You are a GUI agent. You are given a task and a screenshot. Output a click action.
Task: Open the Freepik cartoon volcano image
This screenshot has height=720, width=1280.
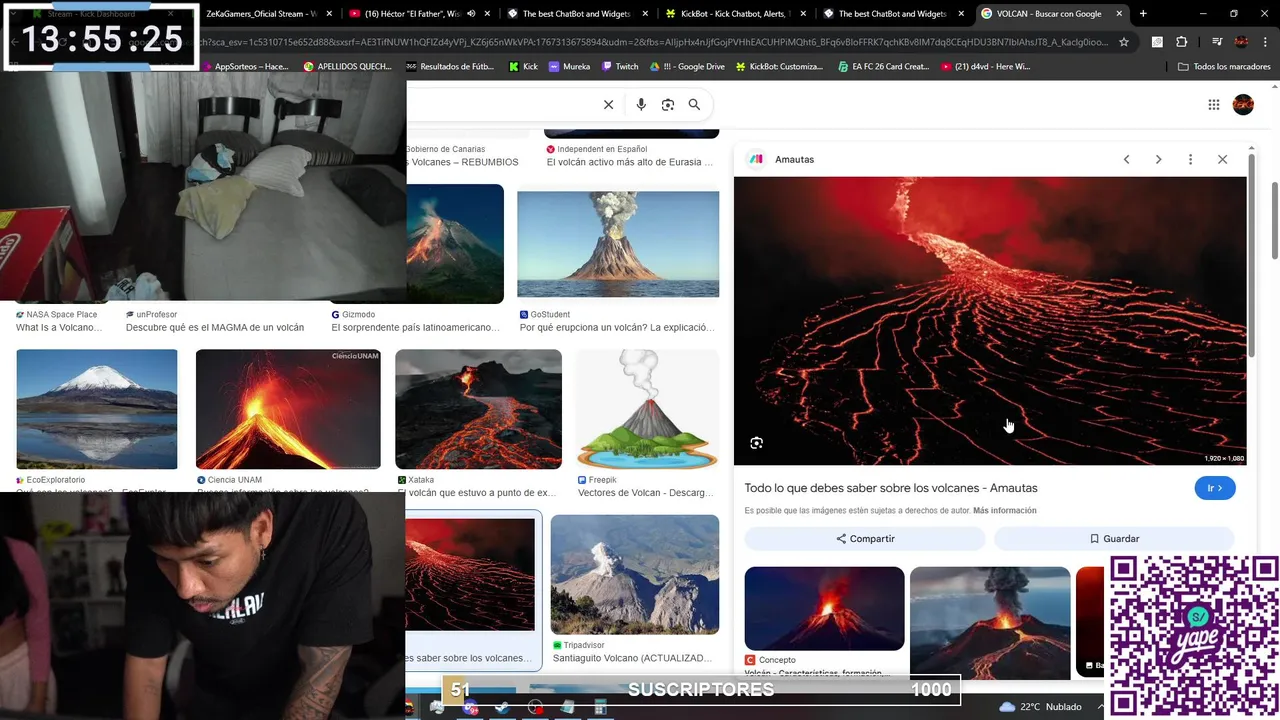click(x=648, y=409)
